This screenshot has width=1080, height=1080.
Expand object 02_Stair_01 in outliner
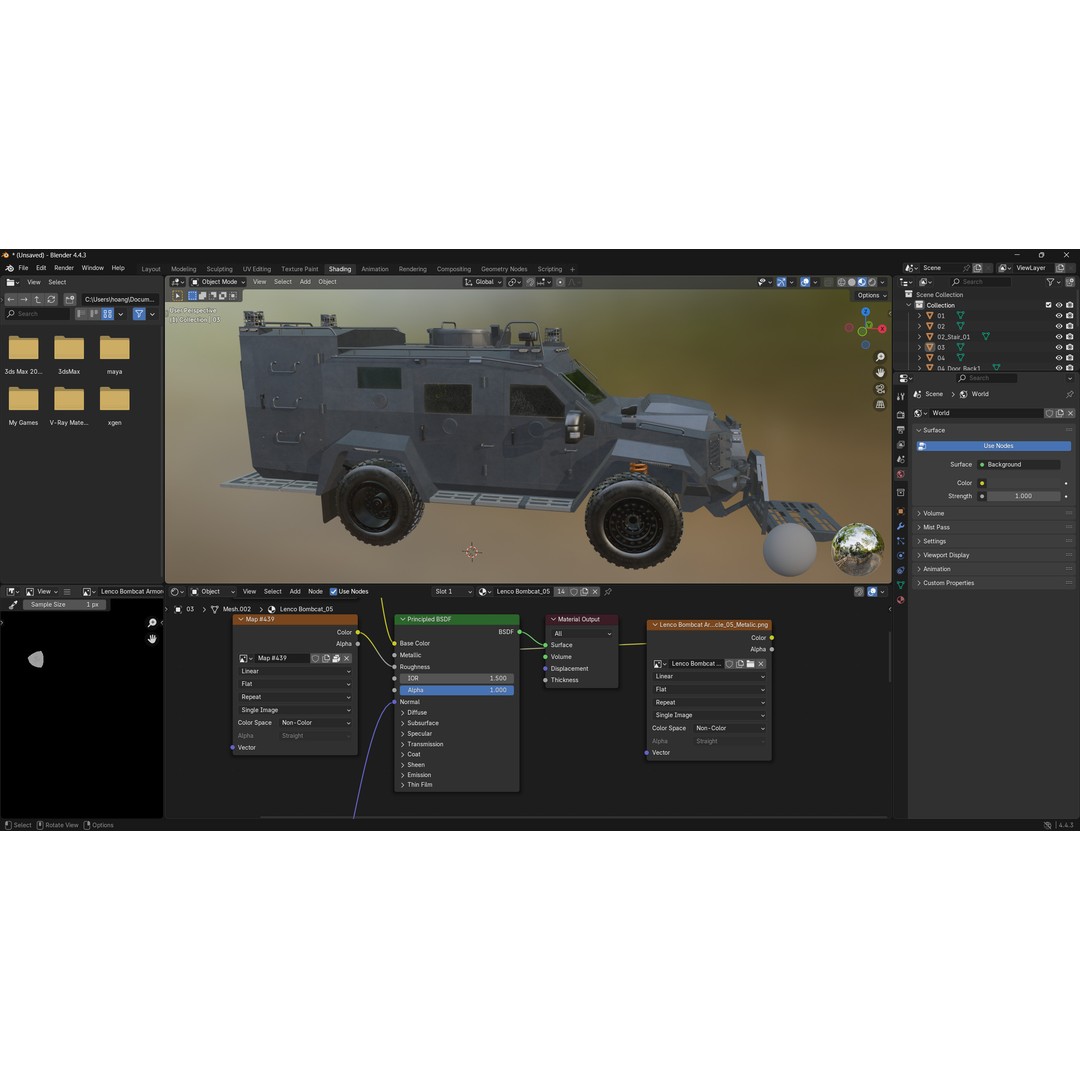point(919,338)
